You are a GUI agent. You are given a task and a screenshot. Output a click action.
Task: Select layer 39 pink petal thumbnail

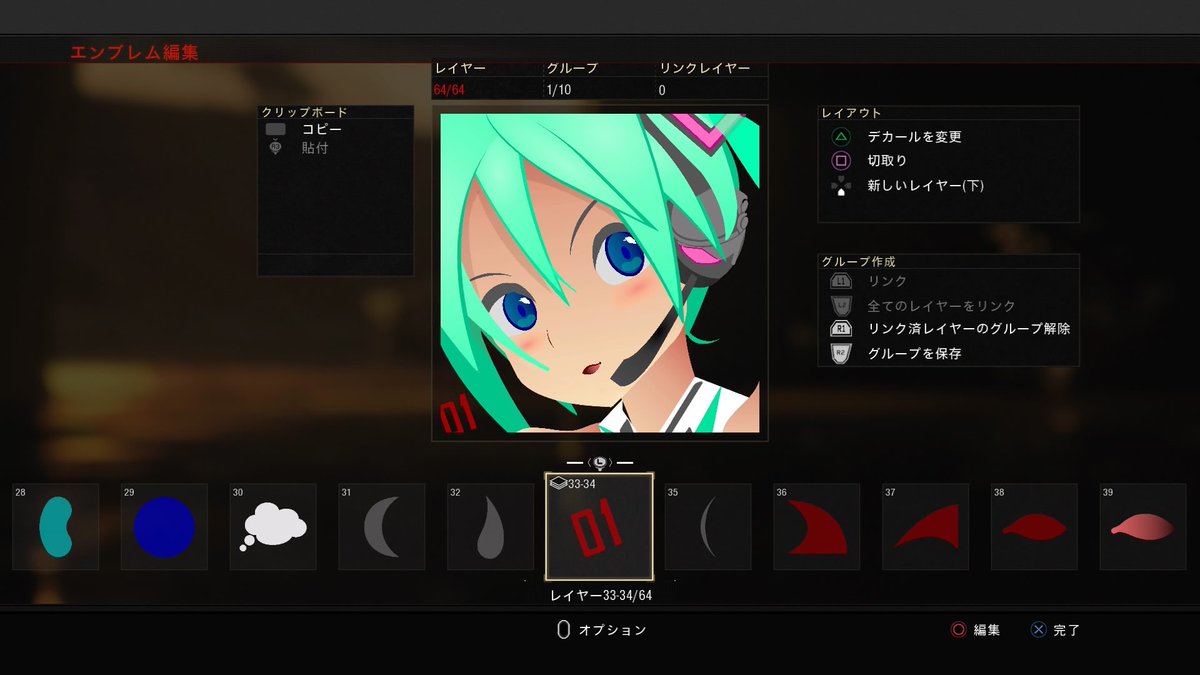pyautogui.click(x=1143, y=527)
